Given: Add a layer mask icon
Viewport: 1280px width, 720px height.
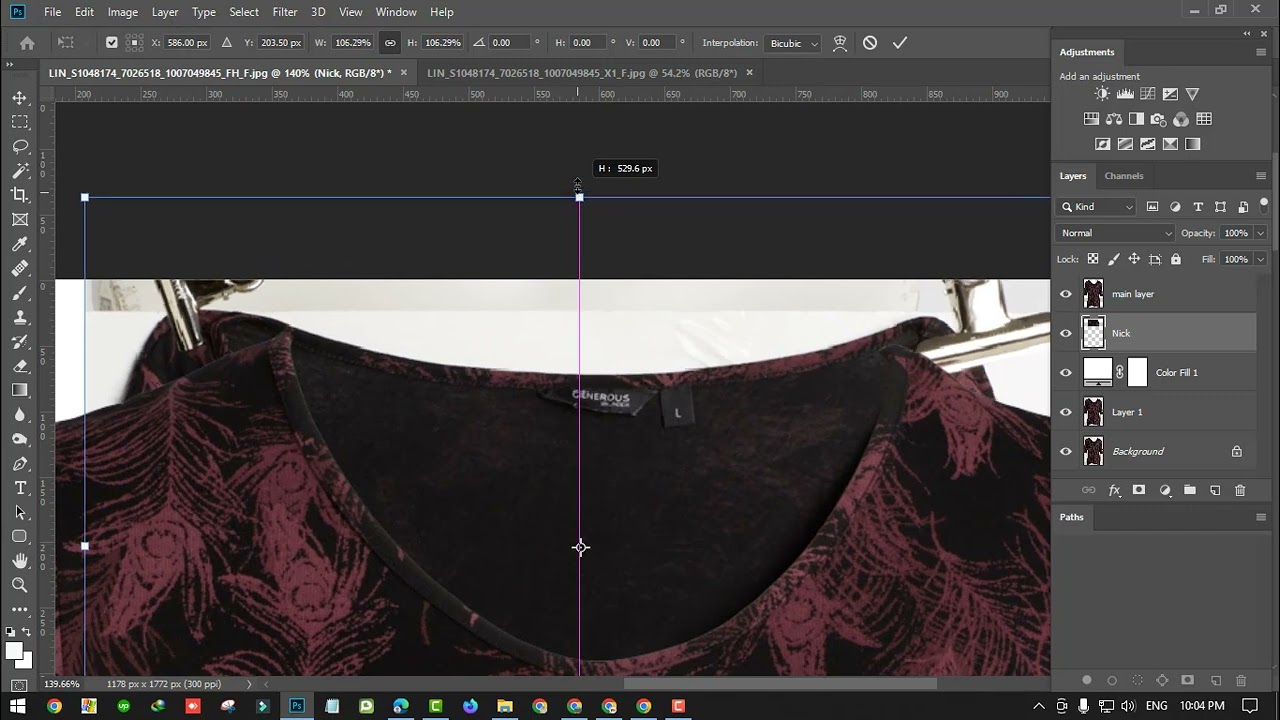Looking at the screenshot, I should 1139,490.
